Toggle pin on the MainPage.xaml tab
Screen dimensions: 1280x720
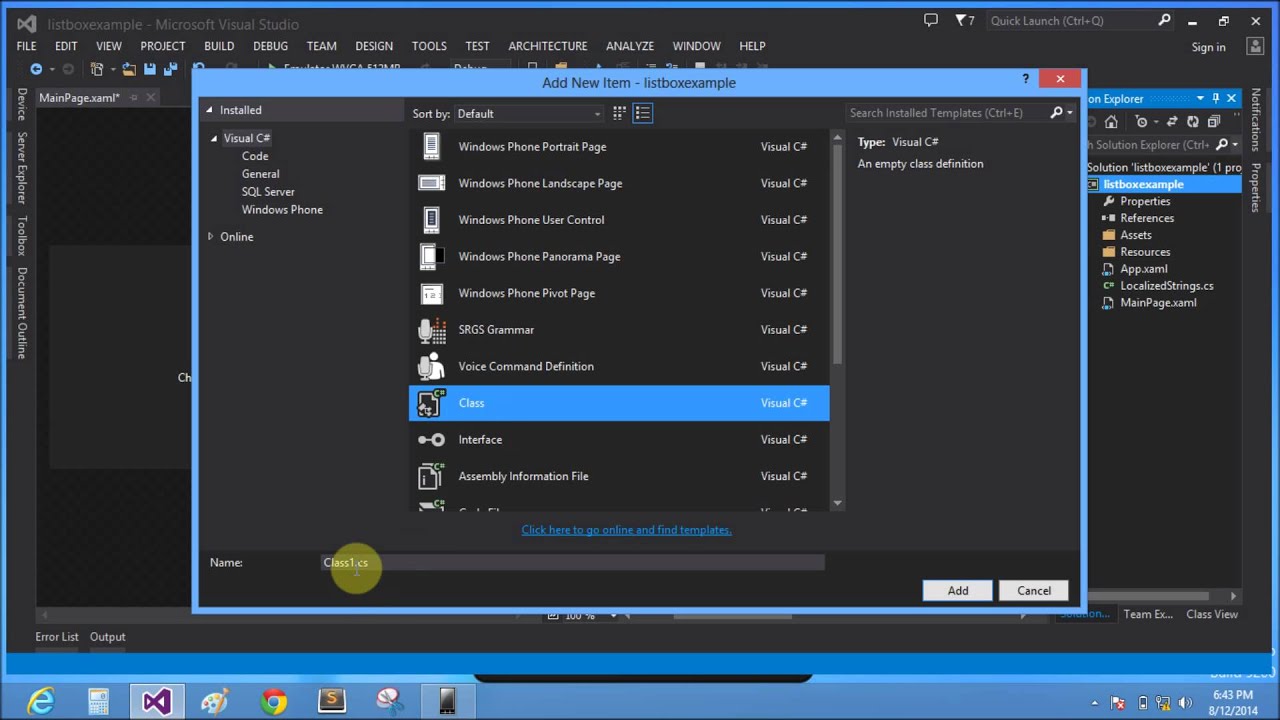click(x=133, y=98)
